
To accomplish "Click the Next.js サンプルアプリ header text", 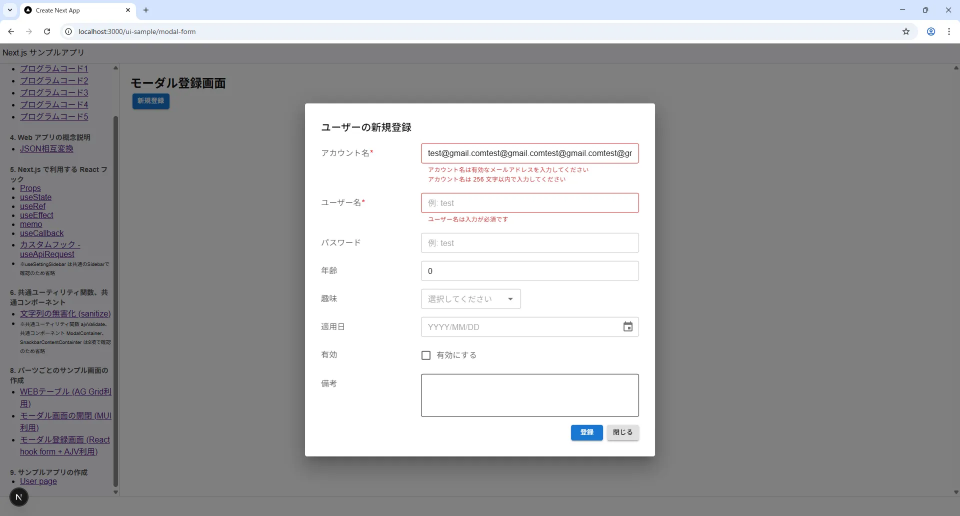I will [43, 53].
